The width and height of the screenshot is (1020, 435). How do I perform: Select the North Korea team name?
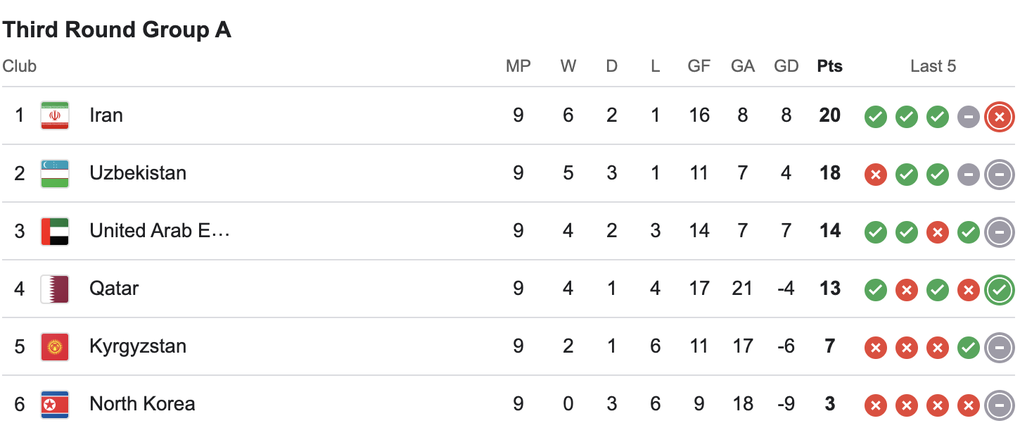click(x=142, y=404)
